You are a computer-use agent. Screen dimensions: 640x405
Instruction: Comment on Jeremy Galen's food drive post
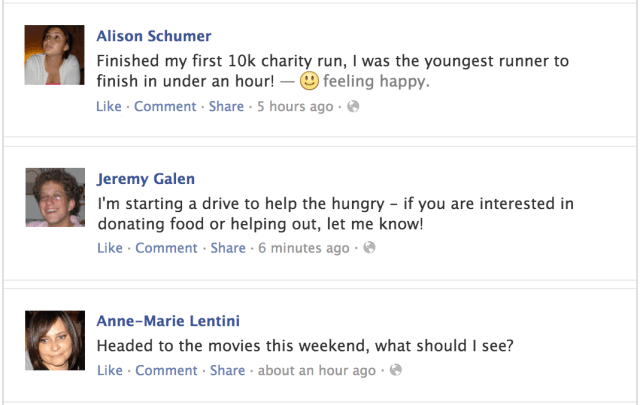coord(168,248)
